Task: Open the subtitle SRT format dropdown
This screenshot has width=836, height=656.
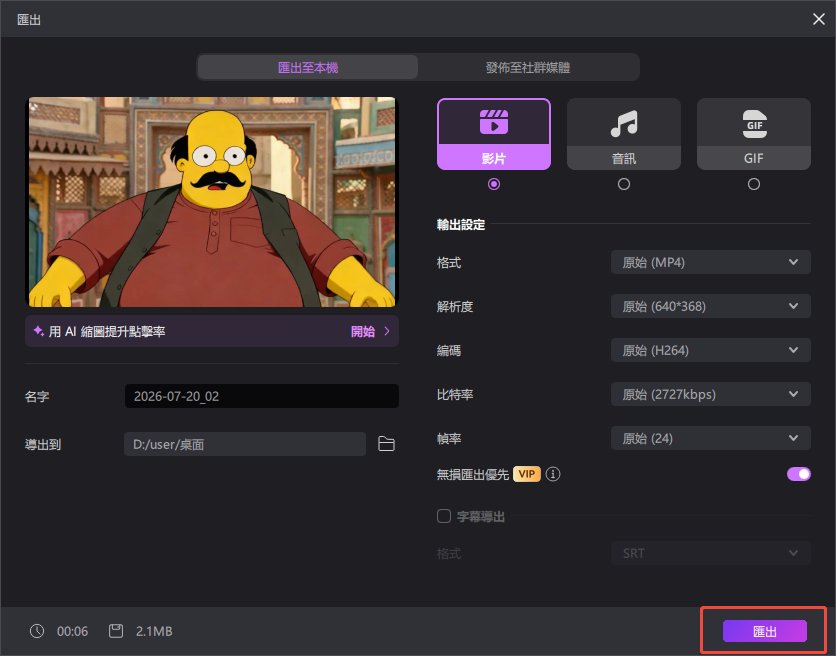Action: [x=711, y=553]
